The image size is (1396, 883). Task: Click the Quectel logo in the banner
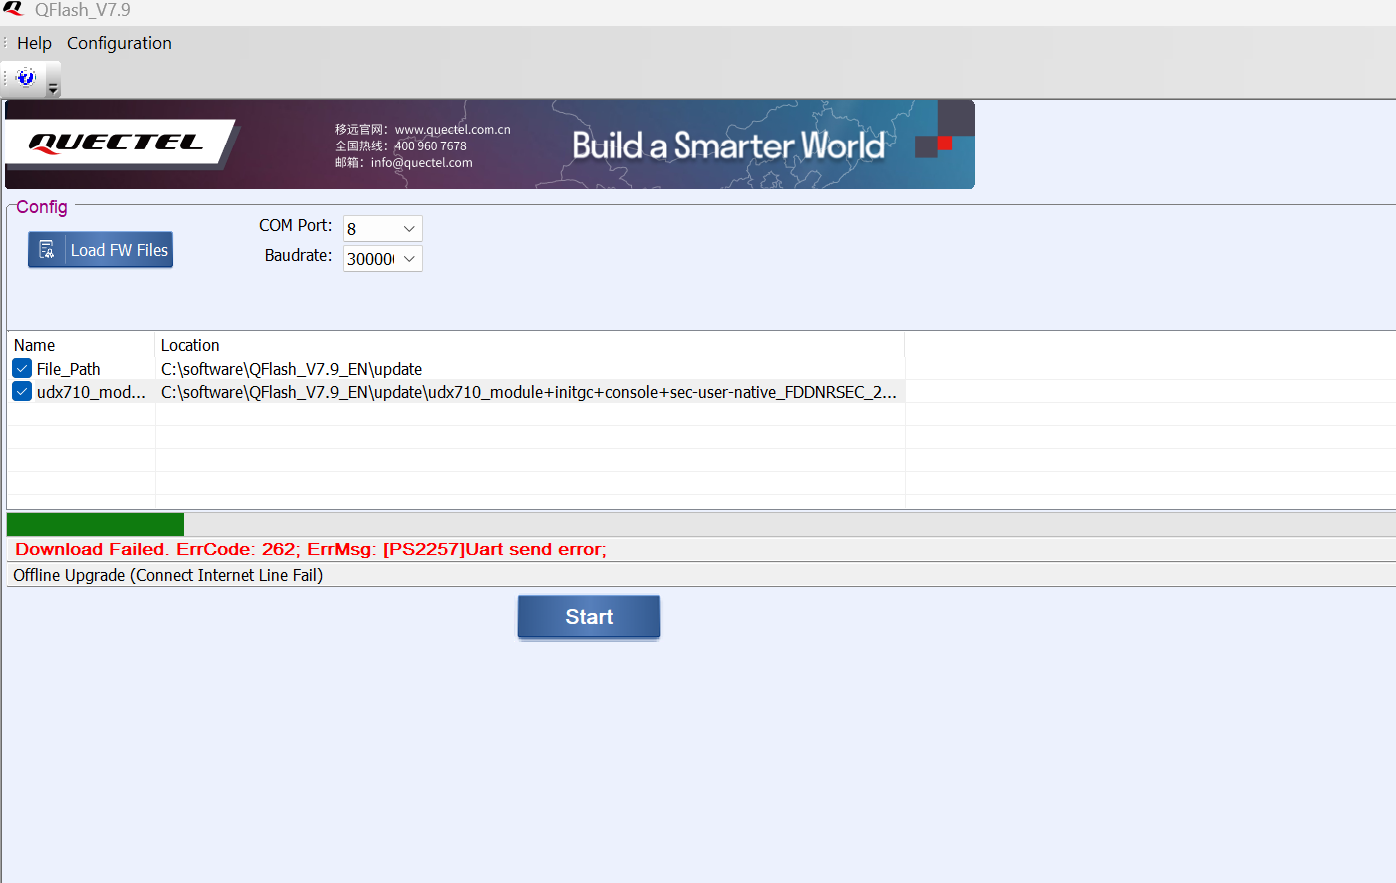(116, 142)
